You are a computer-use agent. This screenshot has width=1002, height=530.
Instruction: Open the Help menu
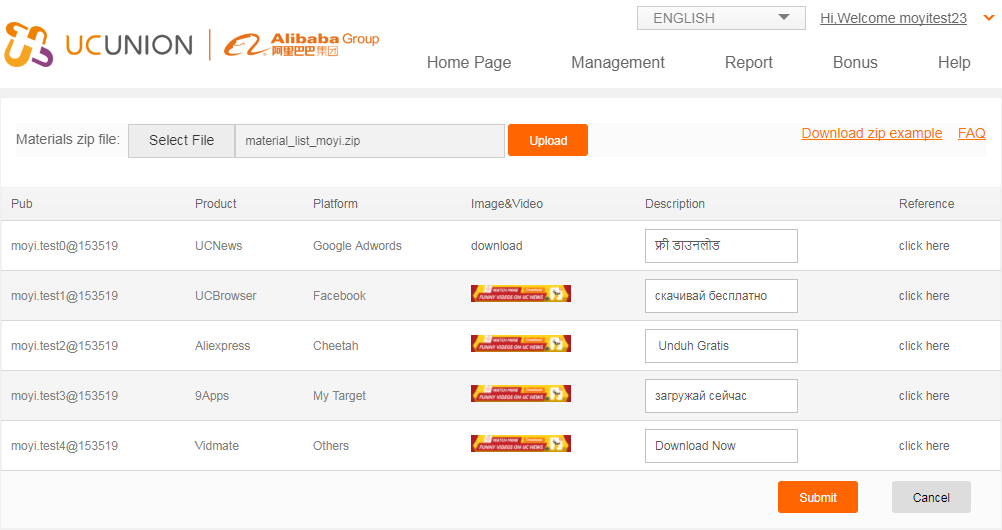pyautogui.click(x=954, y=62)
